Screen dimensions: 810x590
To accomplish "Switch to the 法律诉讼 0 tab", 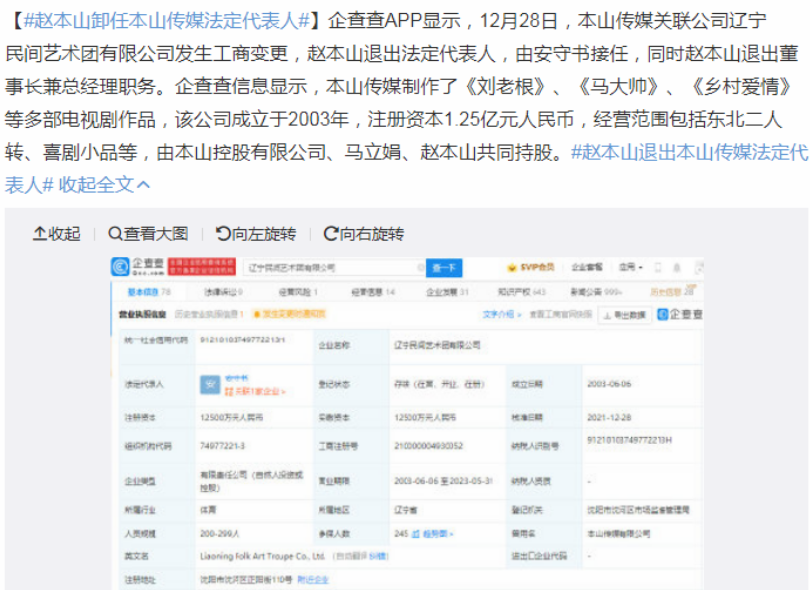I will click(x=224, y=292).
